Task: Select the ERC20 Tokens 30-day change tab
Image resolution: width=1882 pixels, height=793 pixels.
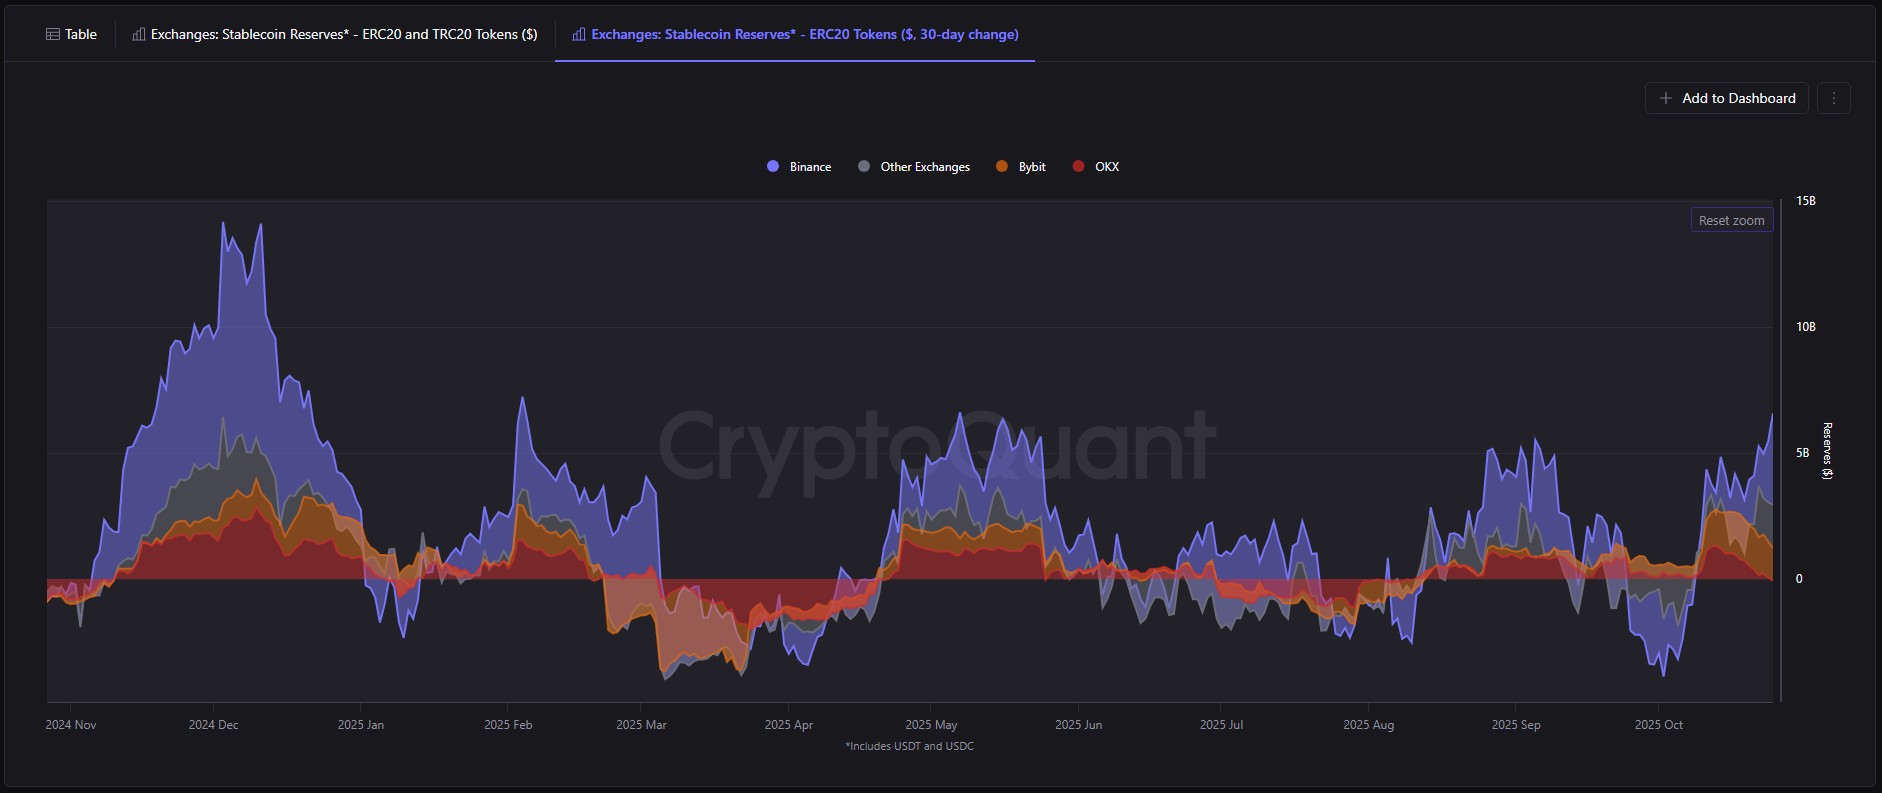Action: pos(804,34)
